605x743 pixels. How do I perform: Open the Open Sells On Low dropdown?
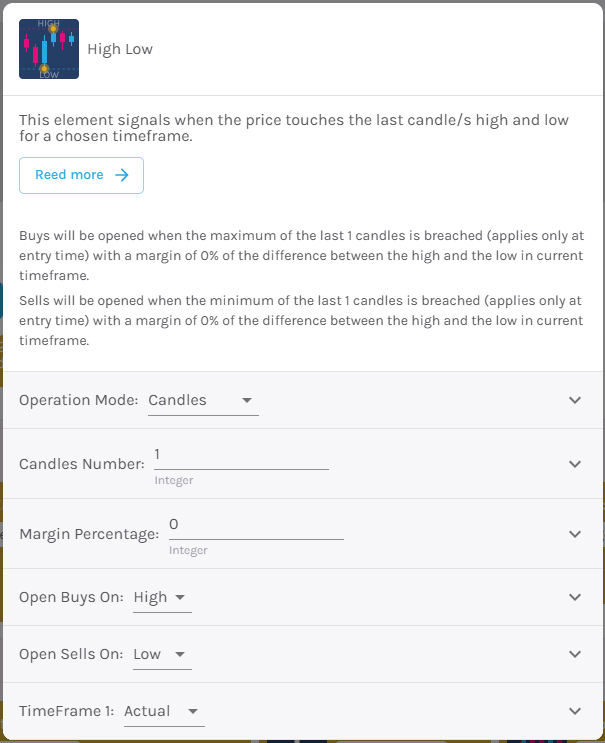(162, 654)
